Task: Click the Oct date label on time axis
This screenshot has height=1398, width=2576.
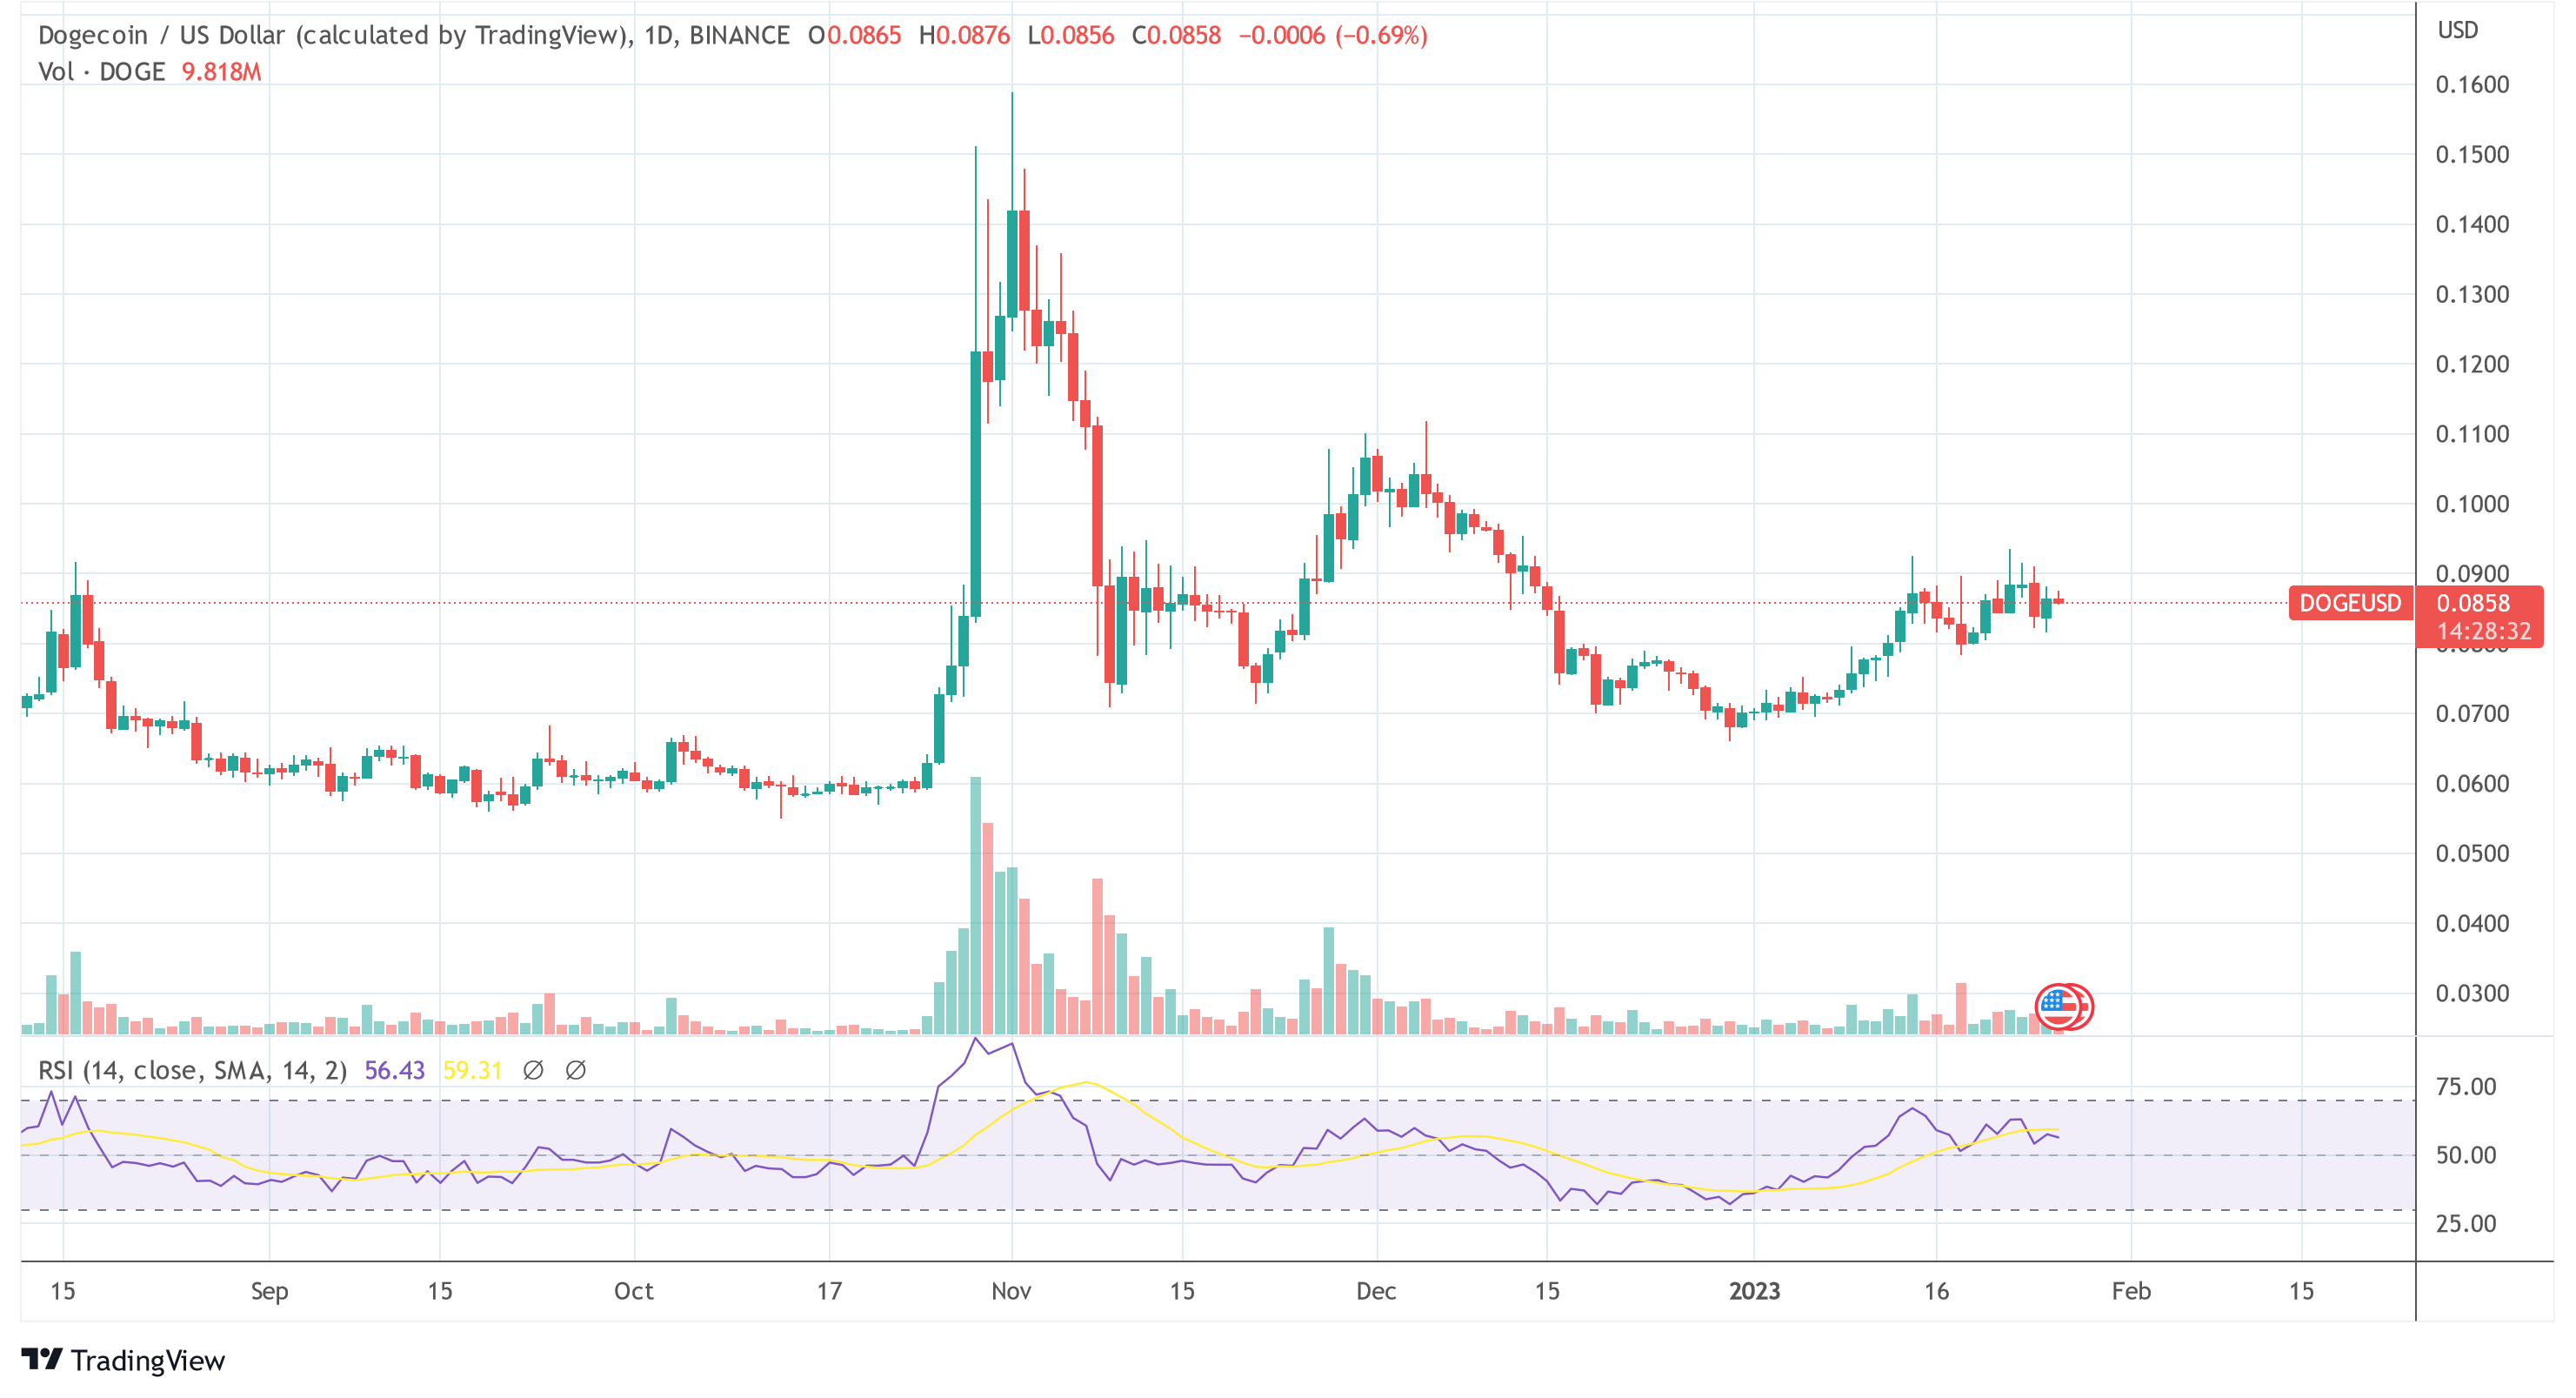Action: (x=633, y=1291)
